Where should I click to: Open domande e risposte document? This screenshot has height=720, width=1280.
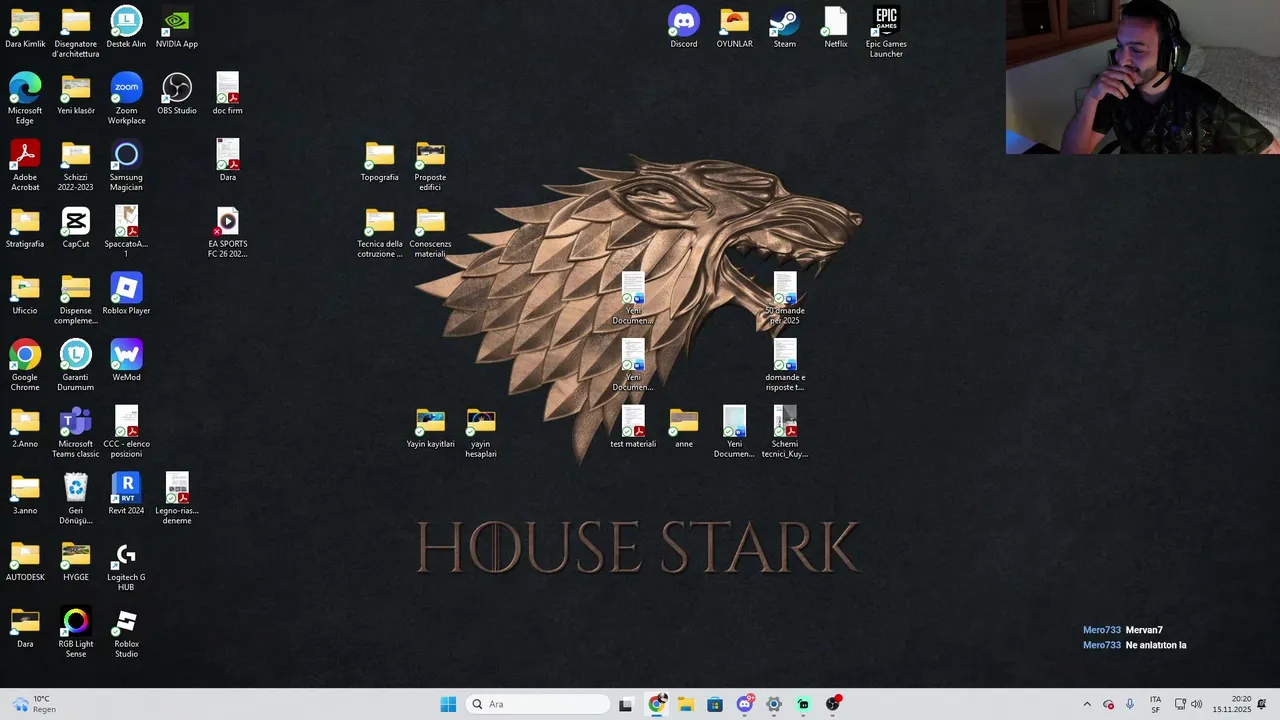tap(785, 366)
